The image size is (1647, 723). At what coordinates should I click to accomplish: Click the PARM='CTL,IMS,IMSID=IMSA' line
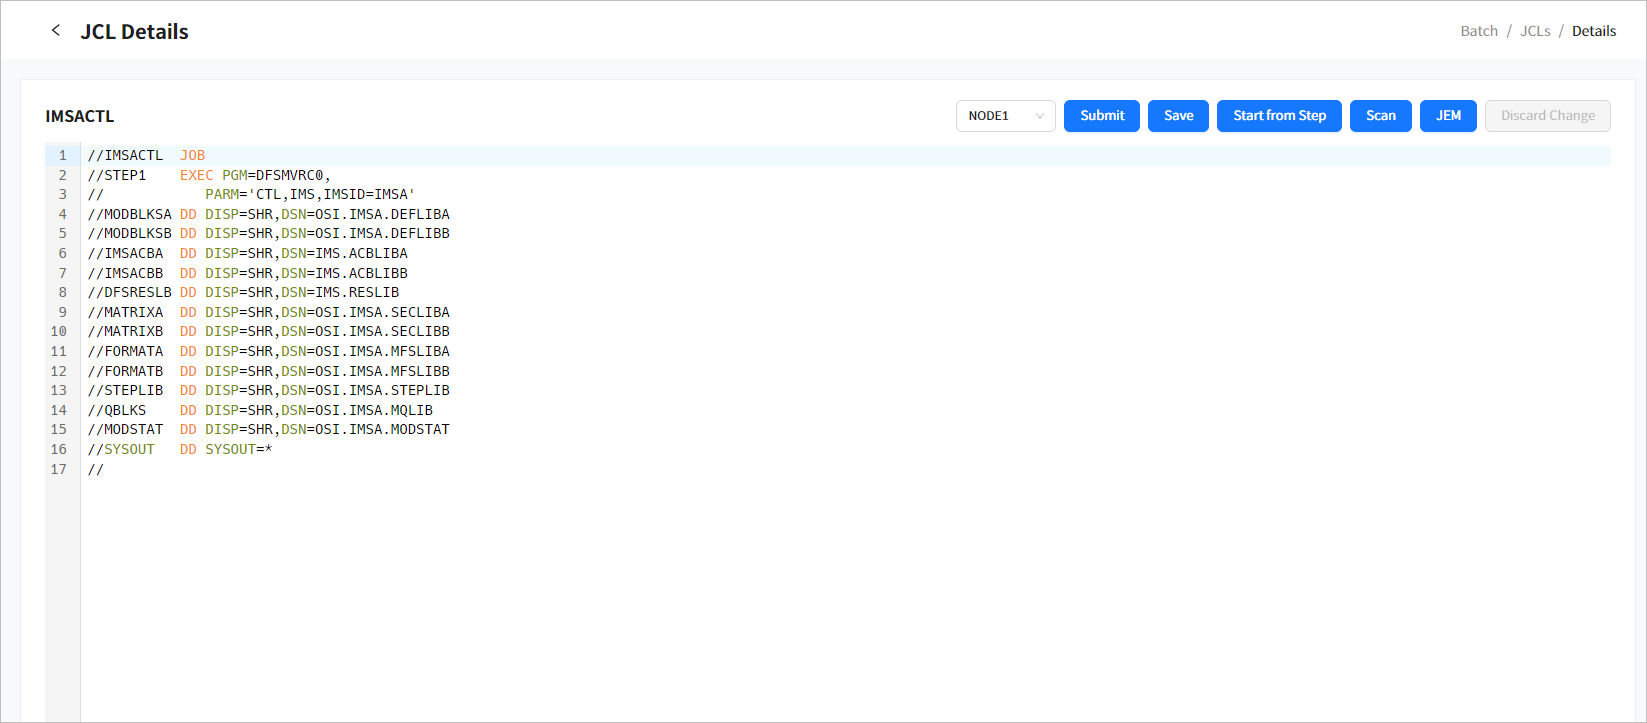(309, 195)
